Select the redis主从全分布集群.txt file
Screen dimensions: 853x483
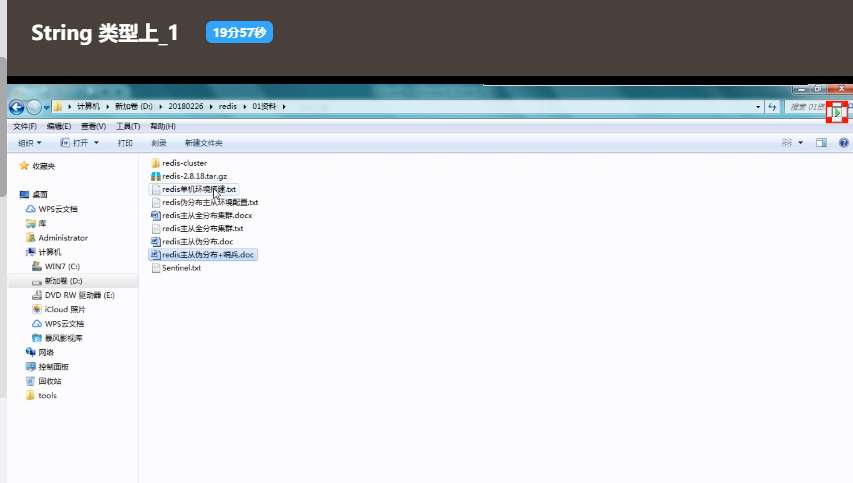point(202,228)
